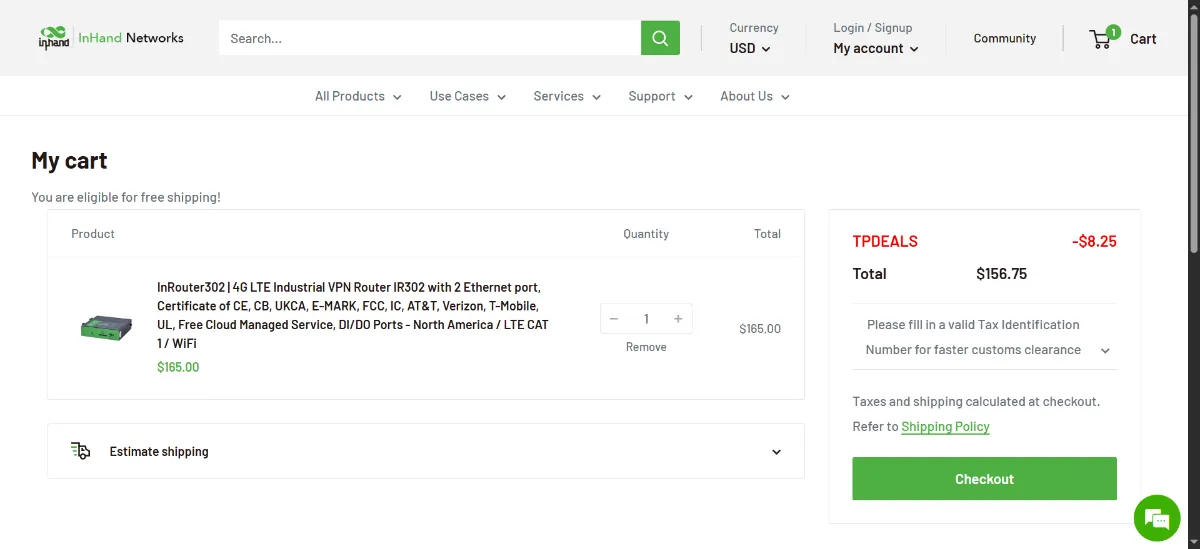The image size is (1200, 549).
Task: Click the Checkout button
Action: coord(985,479)
